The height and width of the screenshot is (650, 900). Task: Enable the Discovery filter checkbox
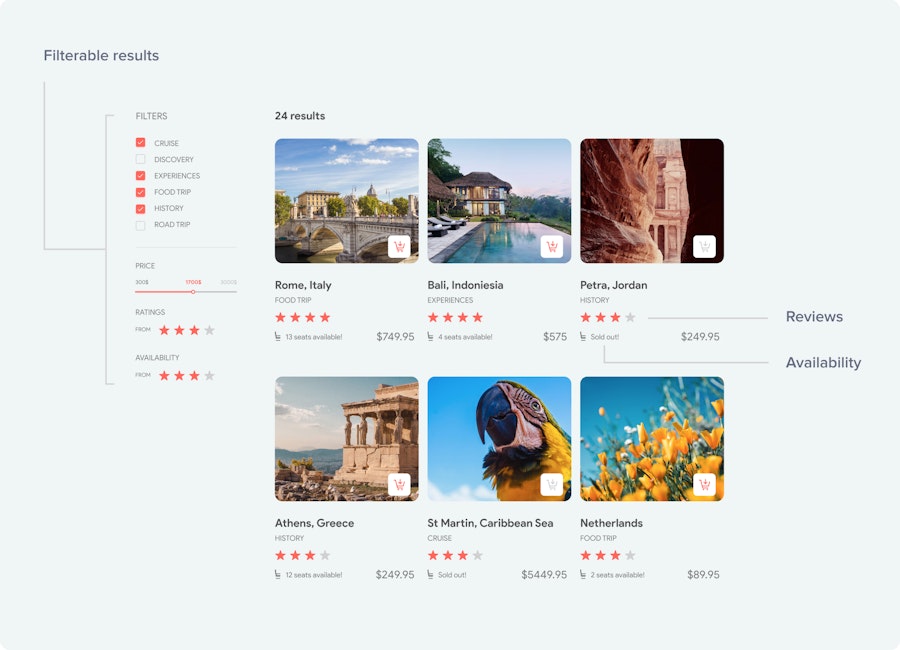(x=140, y=159)
